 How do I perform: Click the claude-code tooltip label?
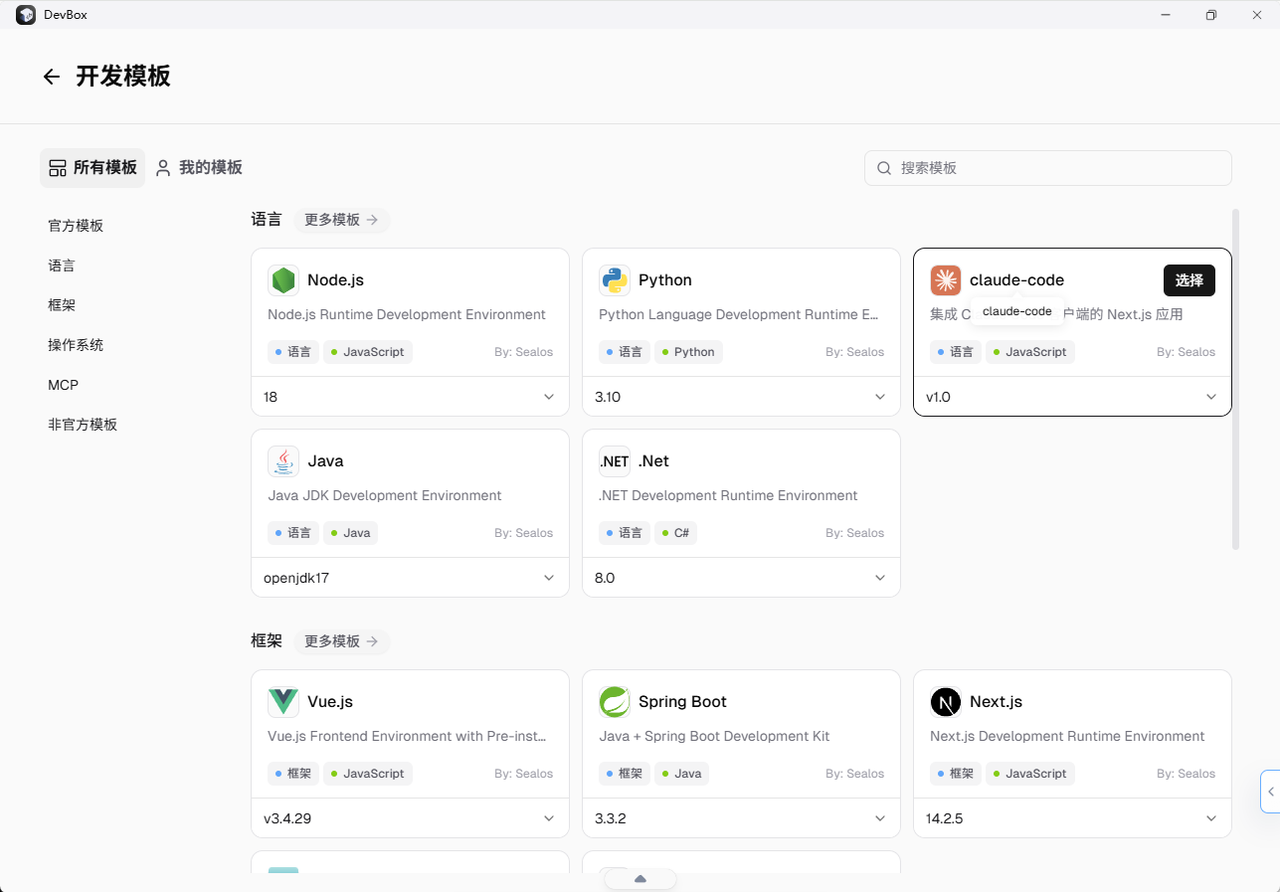point(1017,311)
